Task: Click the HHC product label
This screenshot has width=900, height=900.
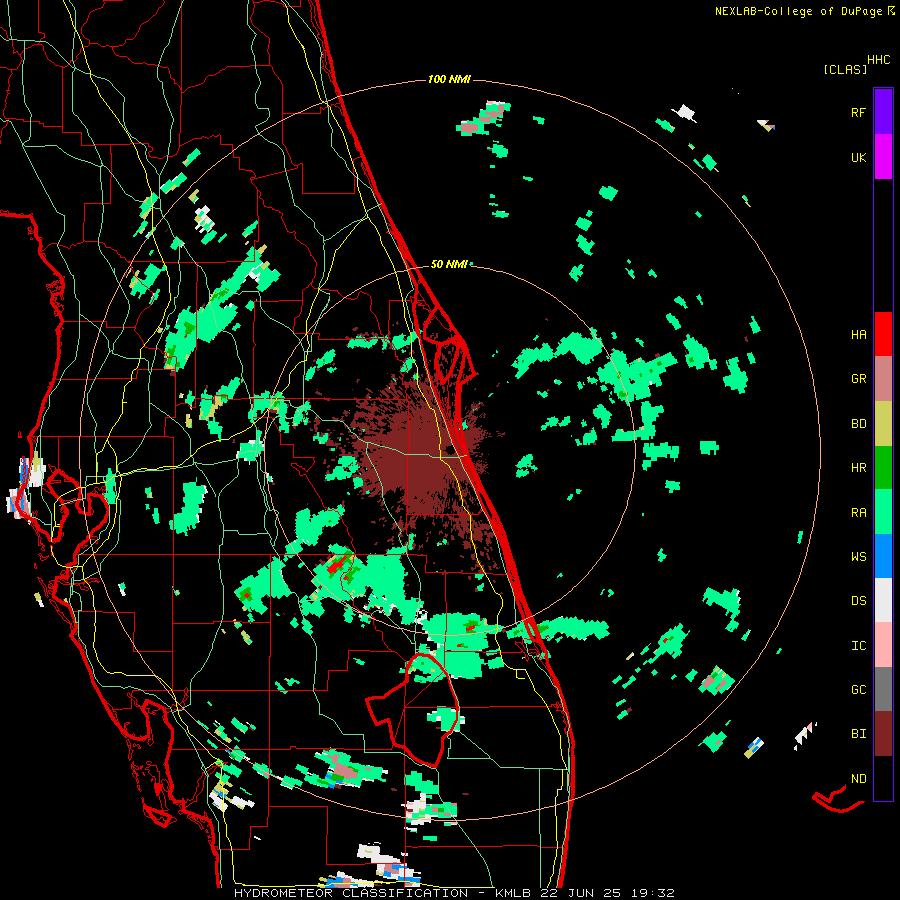Action: [878, 60]
